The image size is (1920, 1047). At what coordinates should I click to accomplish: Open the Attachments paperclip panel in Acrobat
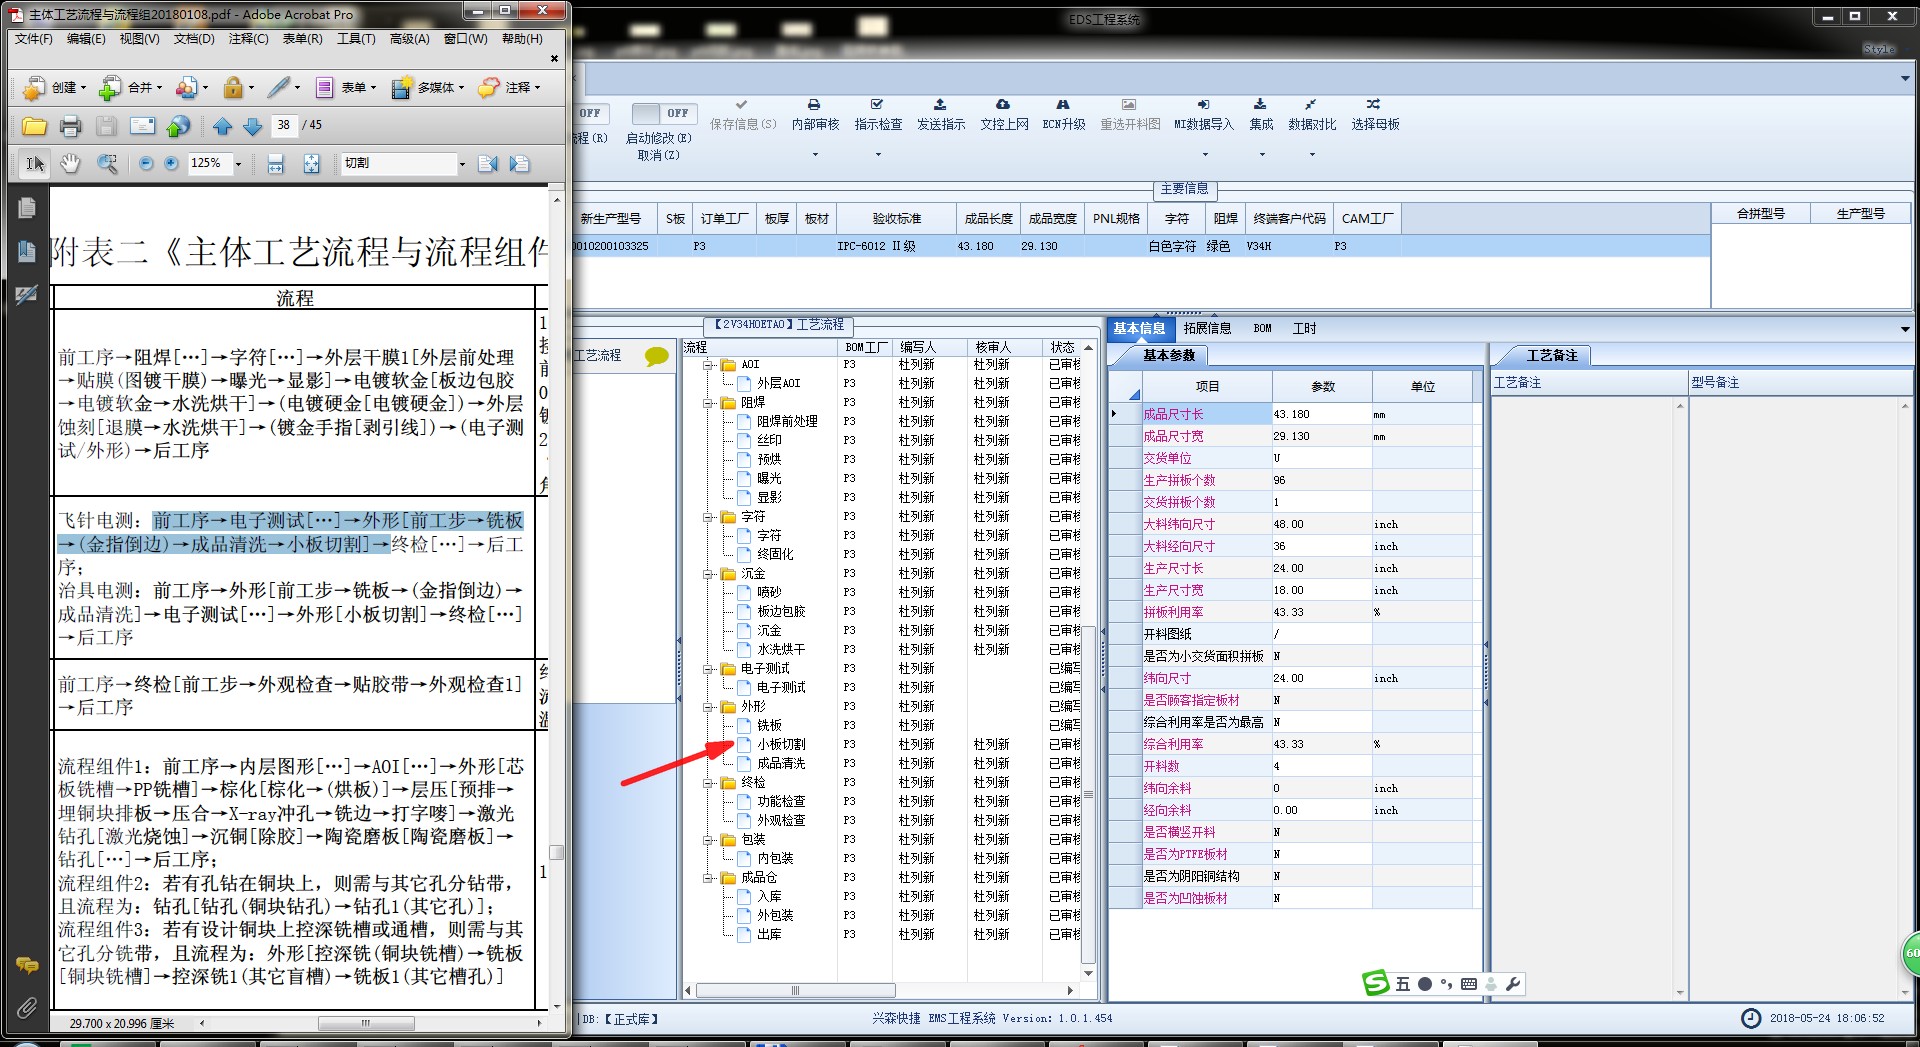[x=27, y=1007]
